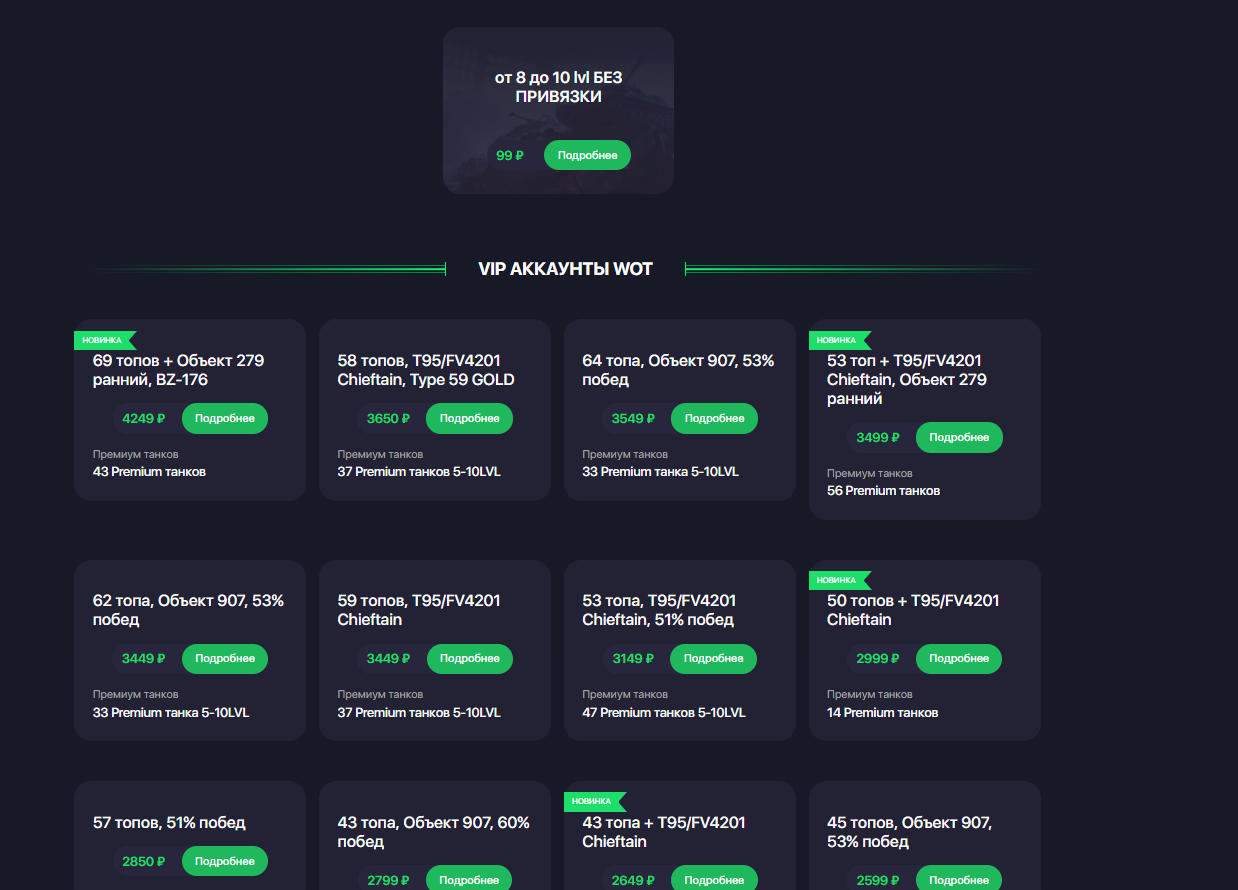Click Подробнее on the 59 топов Chieftain card

pyautogui.click(x=469, y=658)
